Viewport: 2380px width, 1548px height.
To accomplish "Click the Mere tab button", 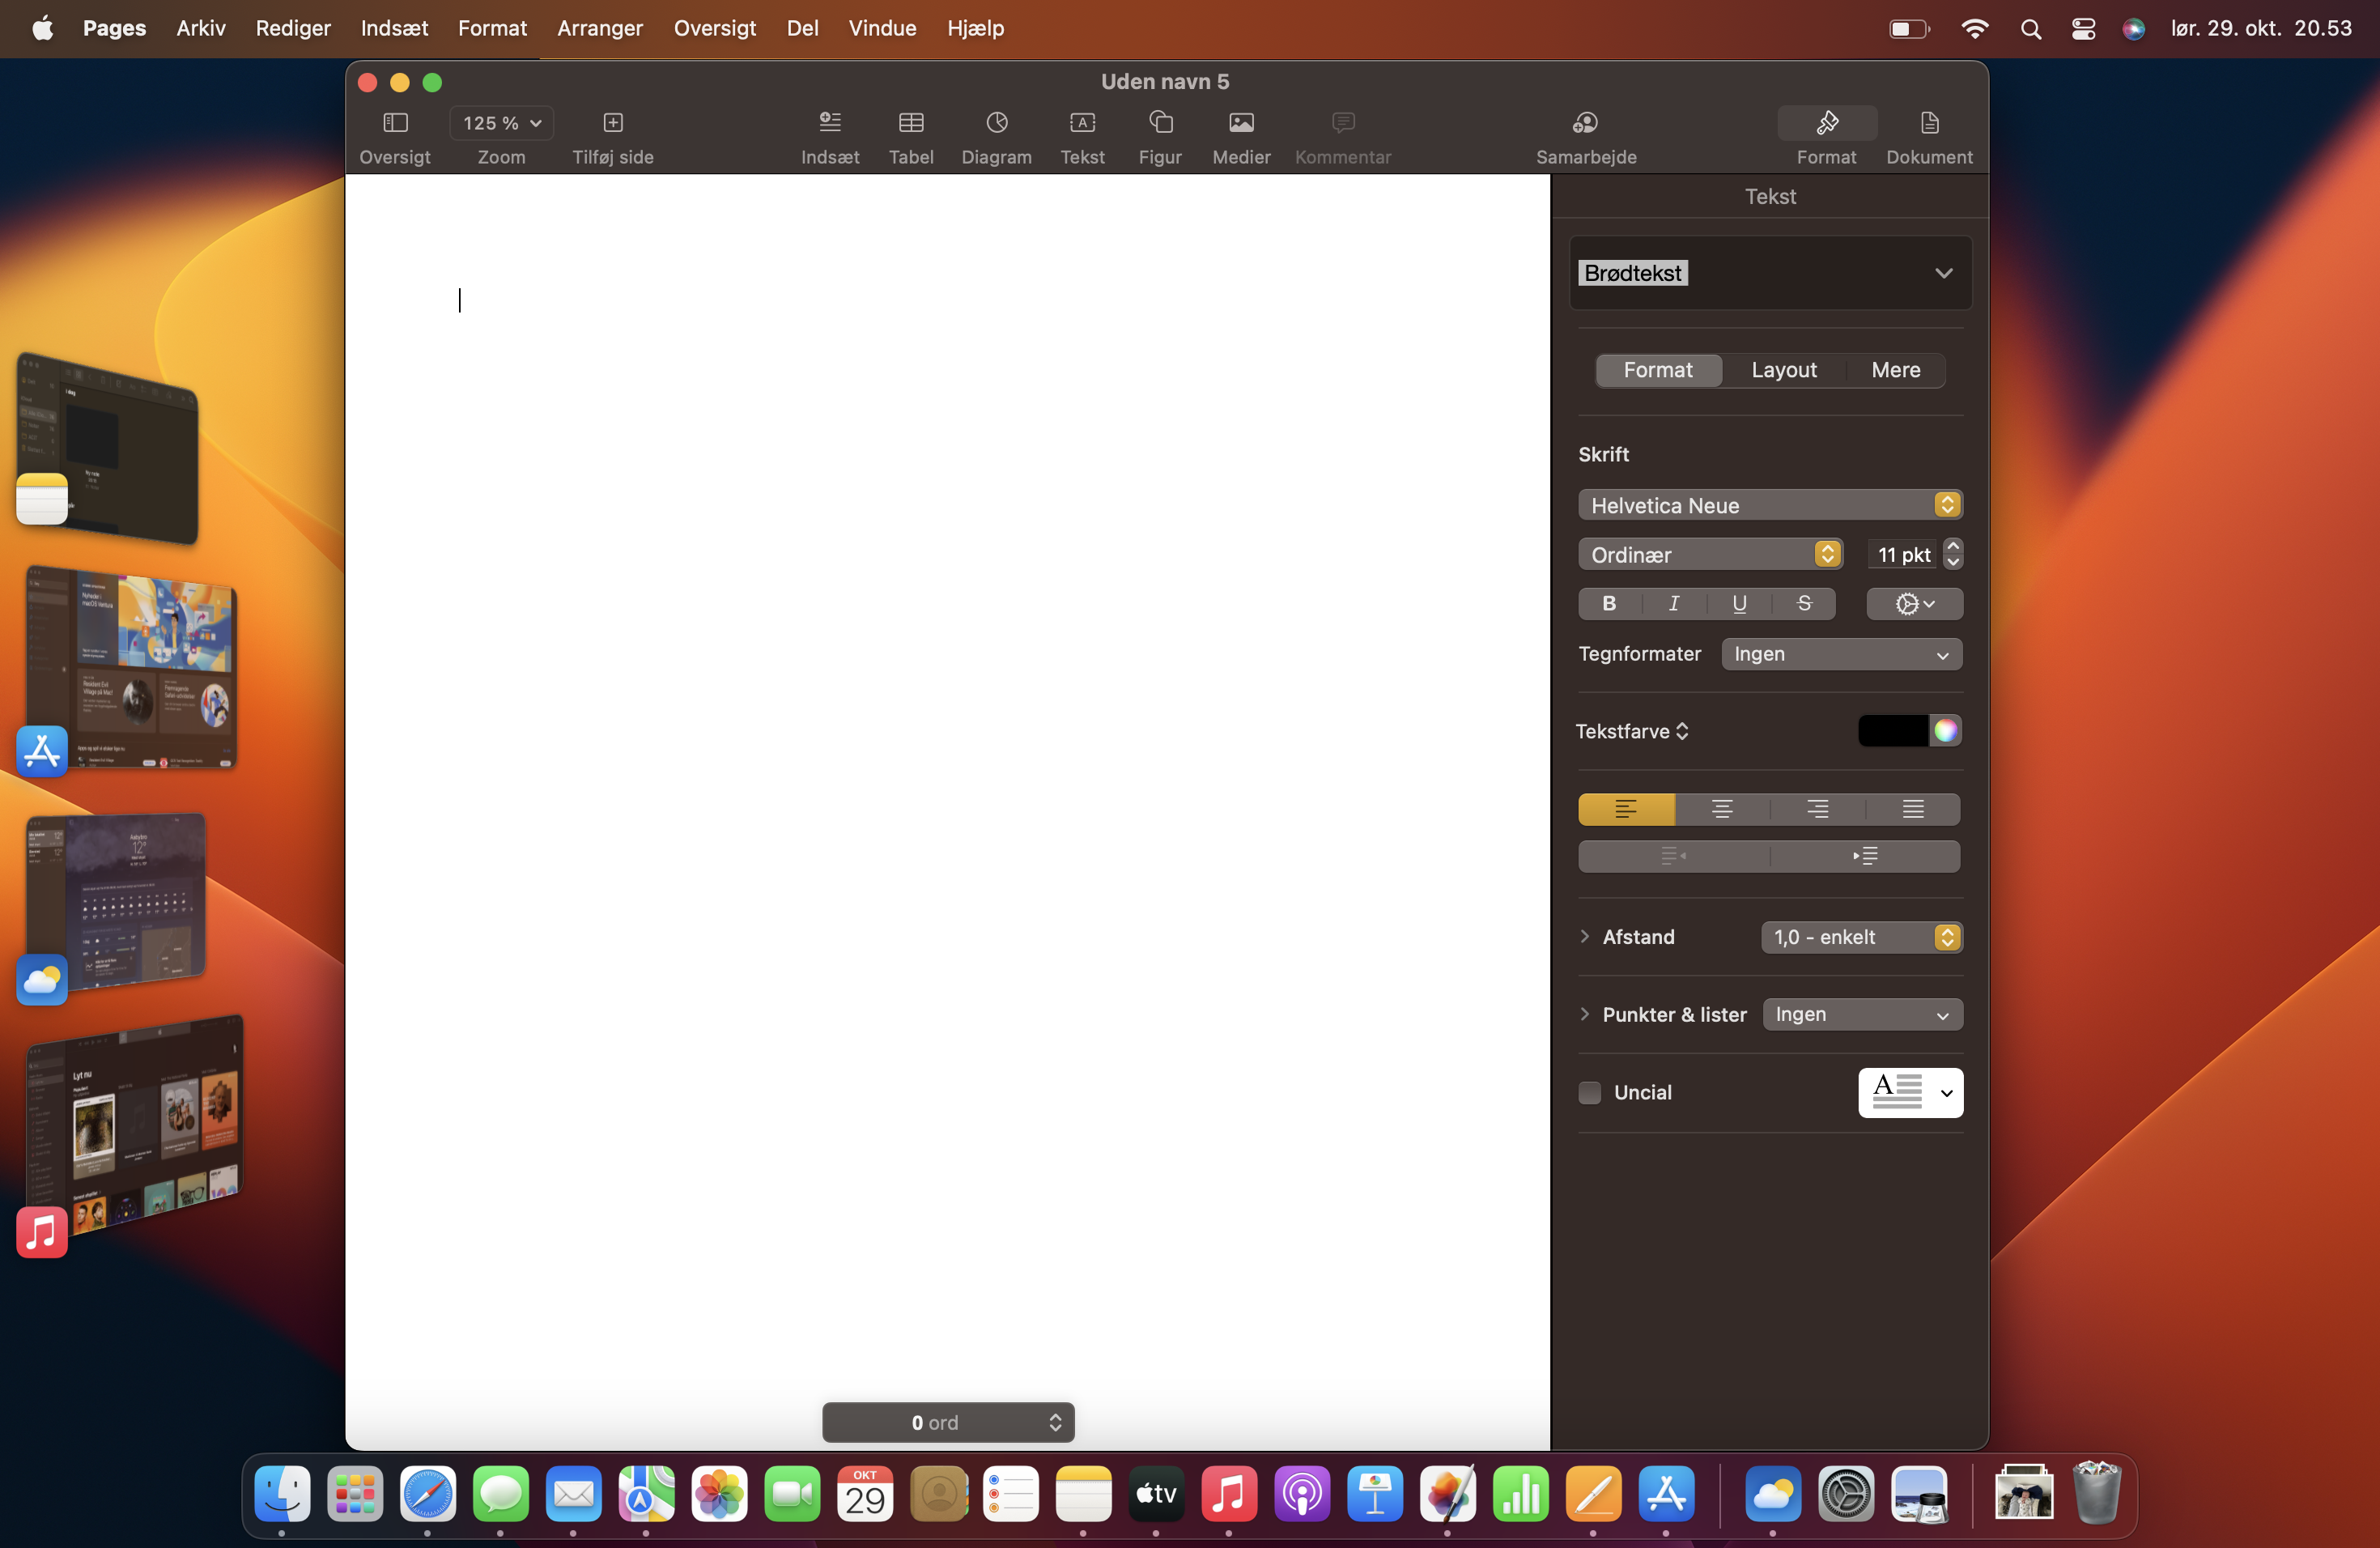I will click(1895, 370).
